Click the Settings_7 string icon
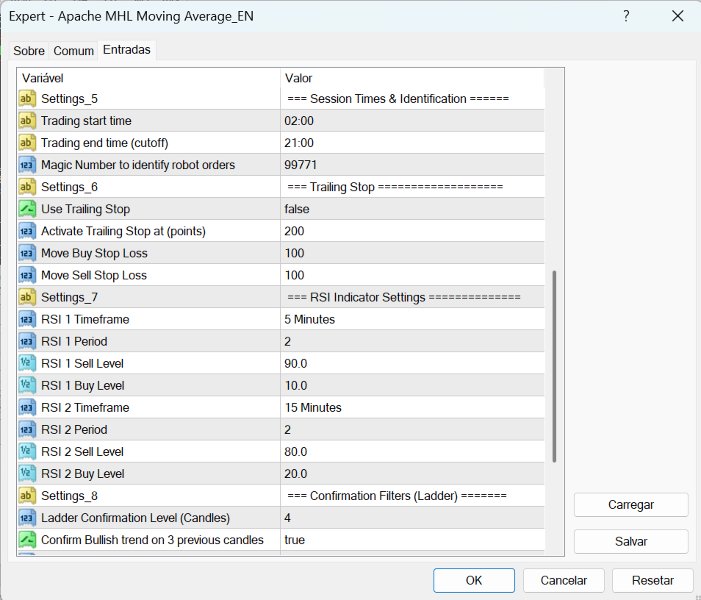The image size is (701, 600). tap(27, 297)
